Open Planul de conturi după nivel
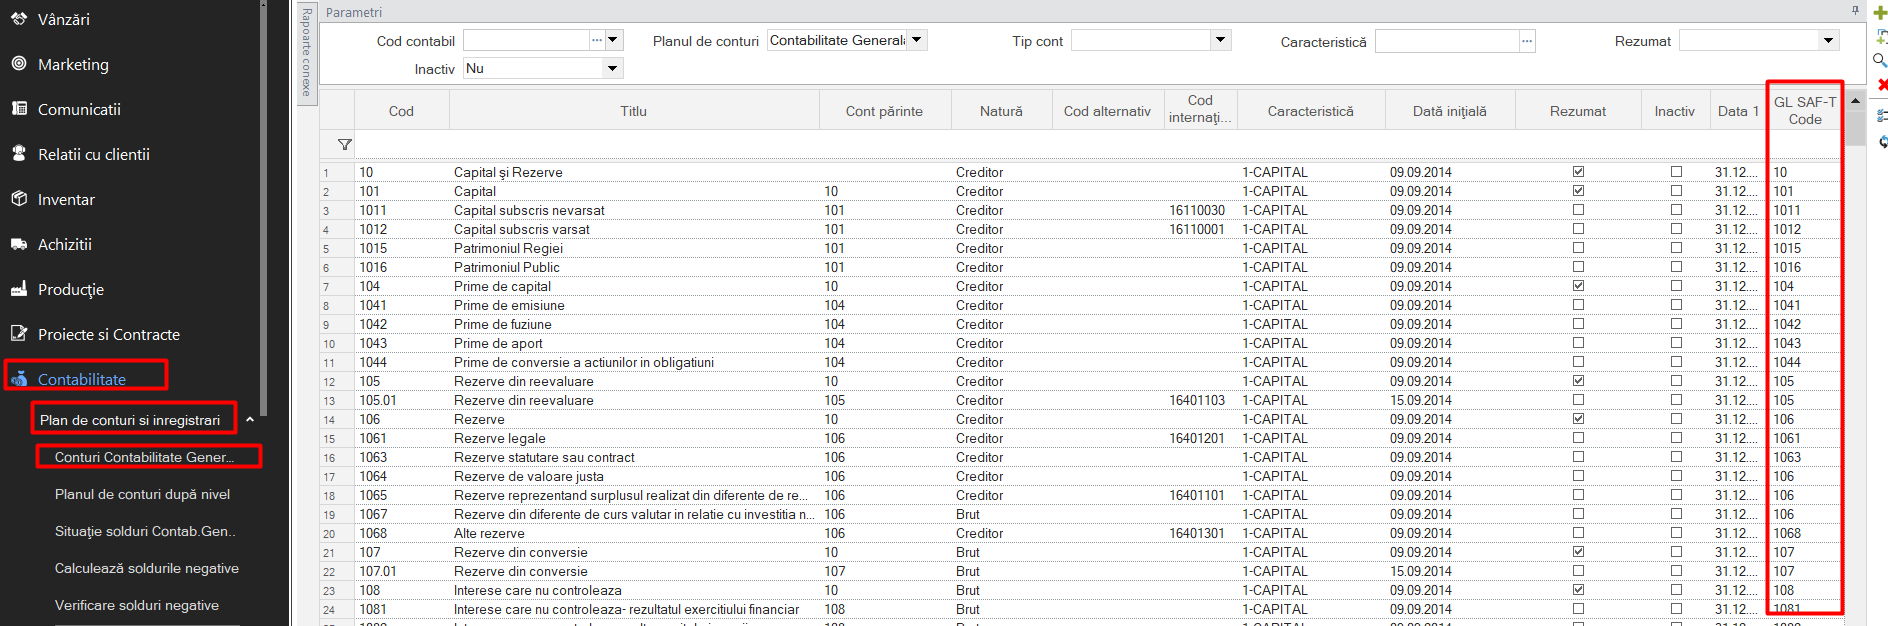1888x626 pixels. [142, 494]
